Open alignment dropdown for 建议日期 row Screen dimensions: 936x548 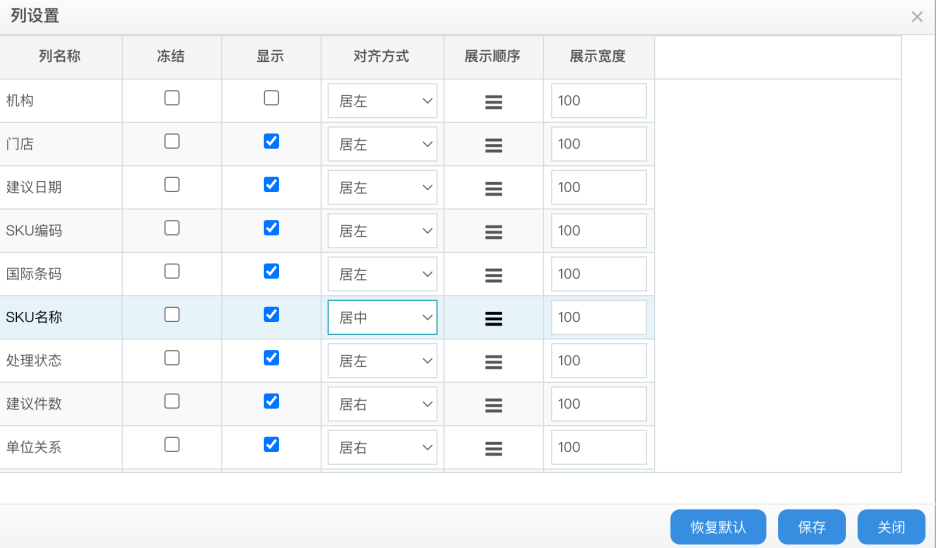point(382,187)
